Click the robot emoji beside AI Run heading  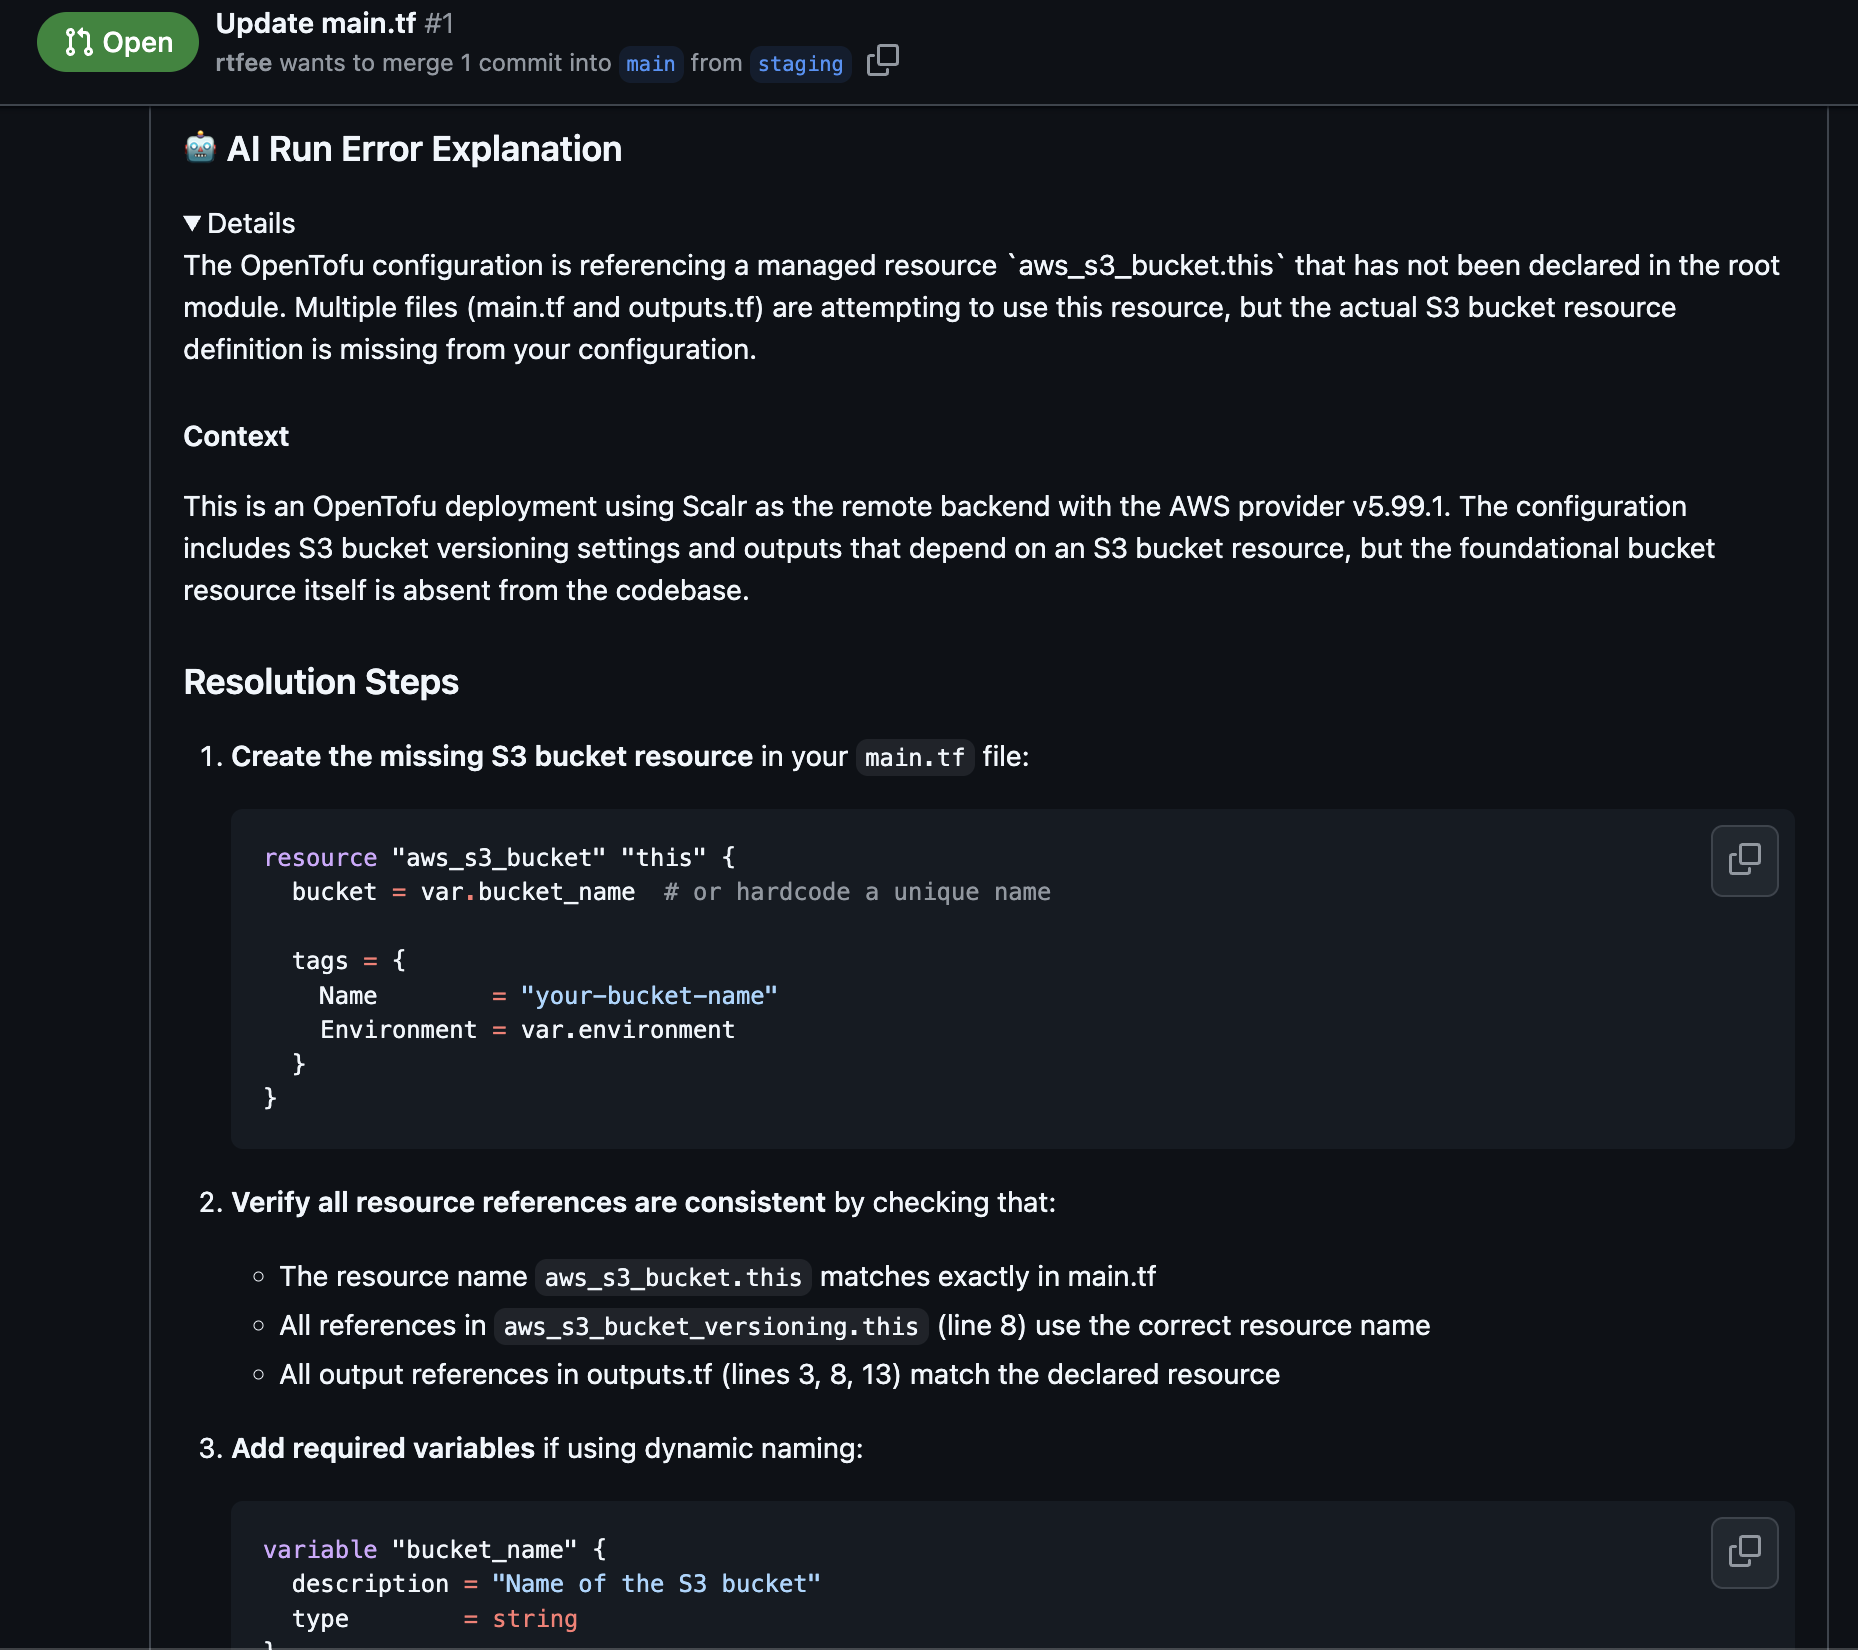[x=200, y=148]
